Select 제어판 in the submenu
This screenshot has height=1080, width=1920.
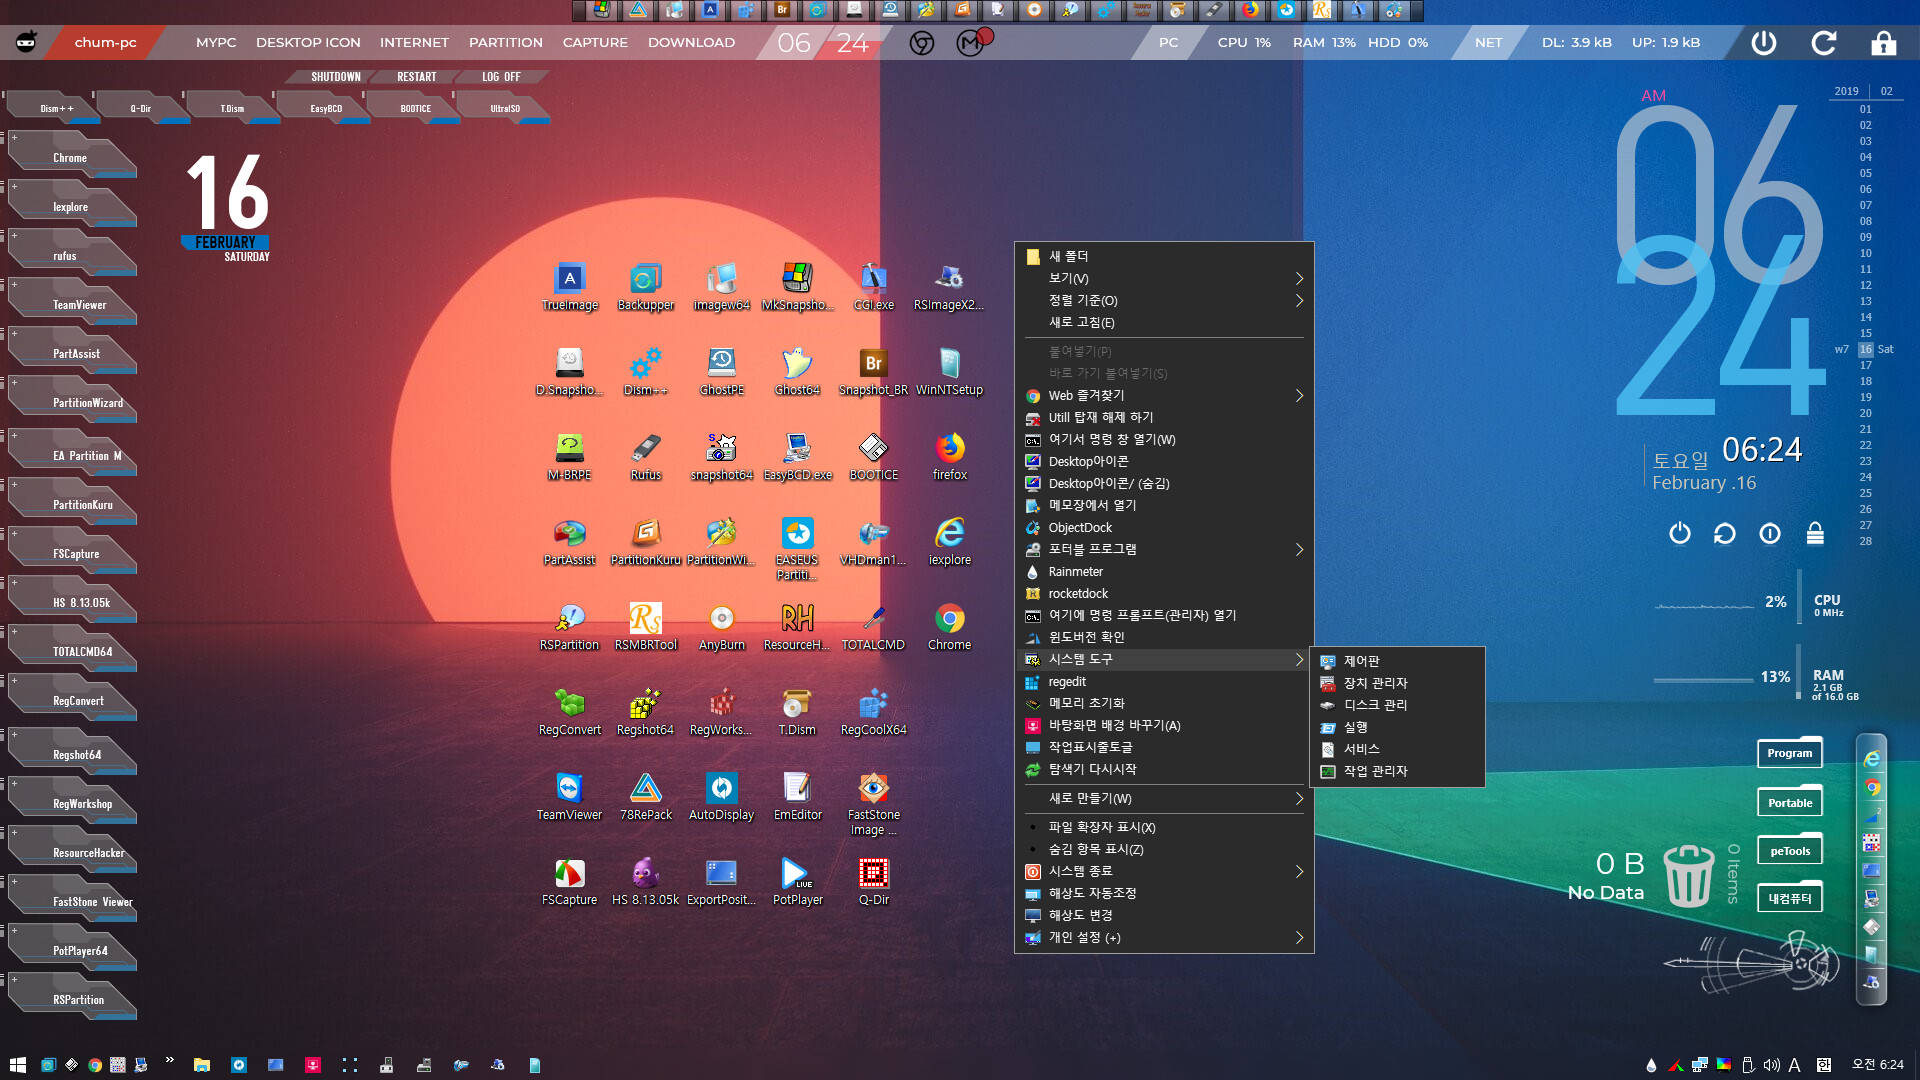pyautogui.click(x=1397, y=661)
